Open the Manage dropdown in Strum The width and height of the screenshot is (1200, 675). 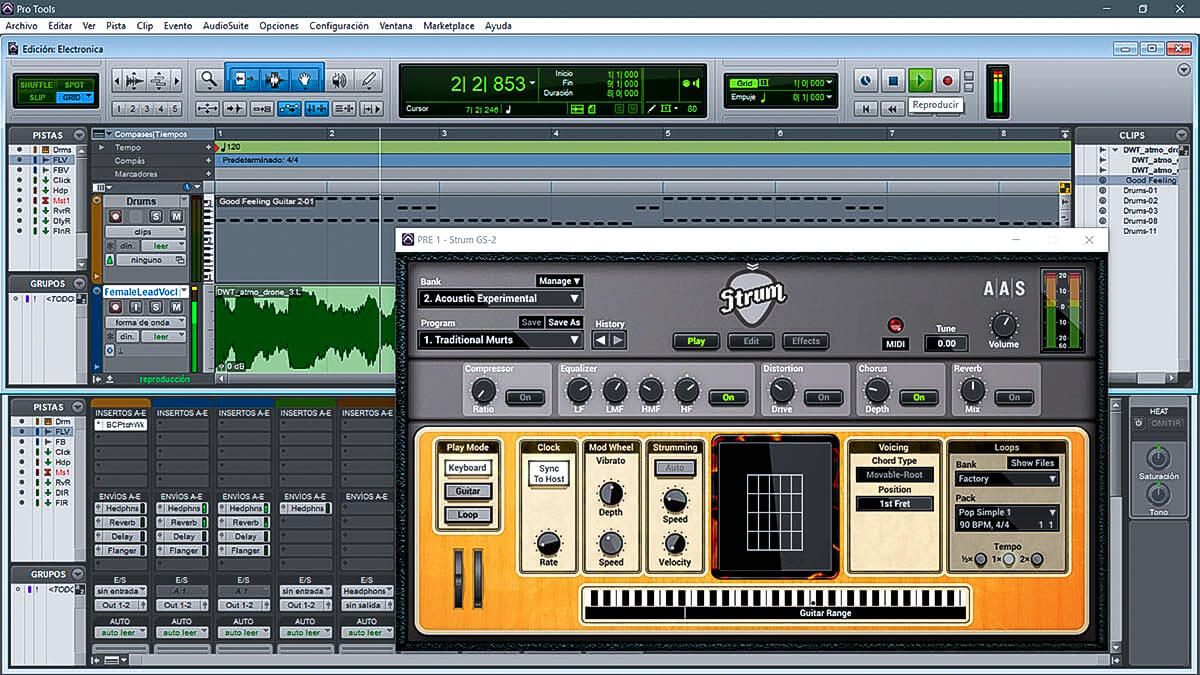pos(559,281)
